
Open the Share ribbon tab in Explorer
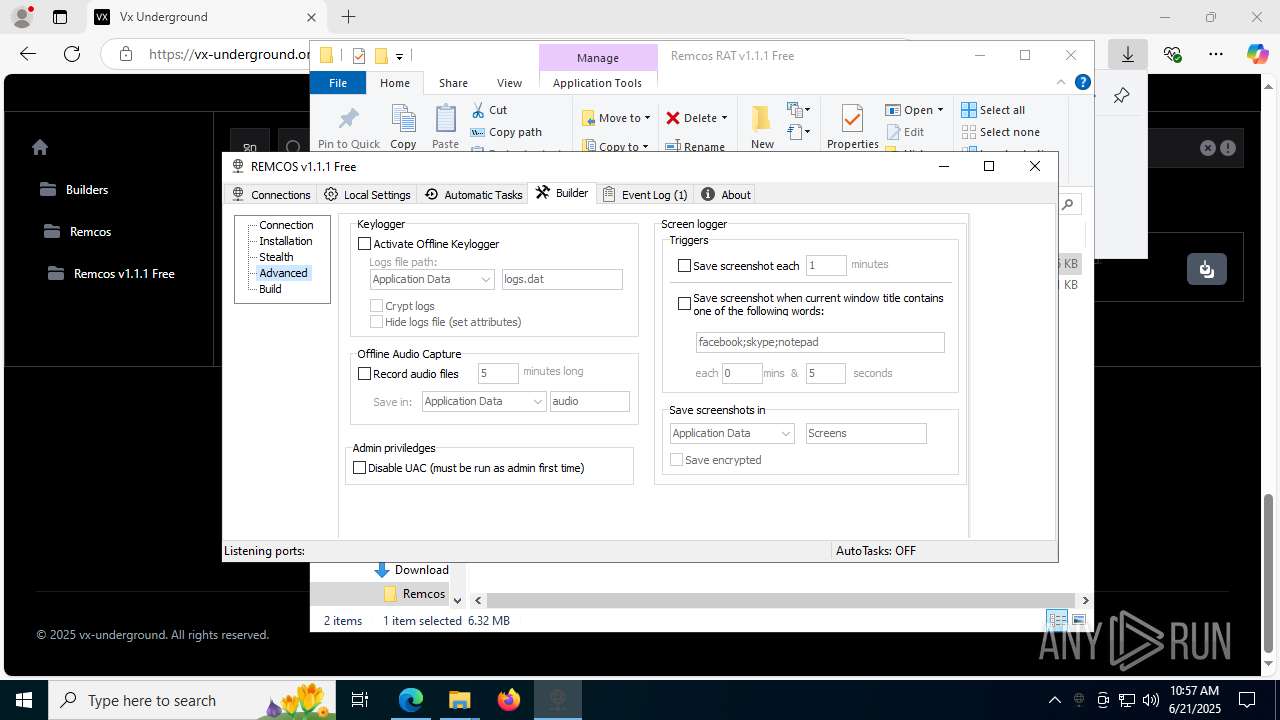(453, 83)
